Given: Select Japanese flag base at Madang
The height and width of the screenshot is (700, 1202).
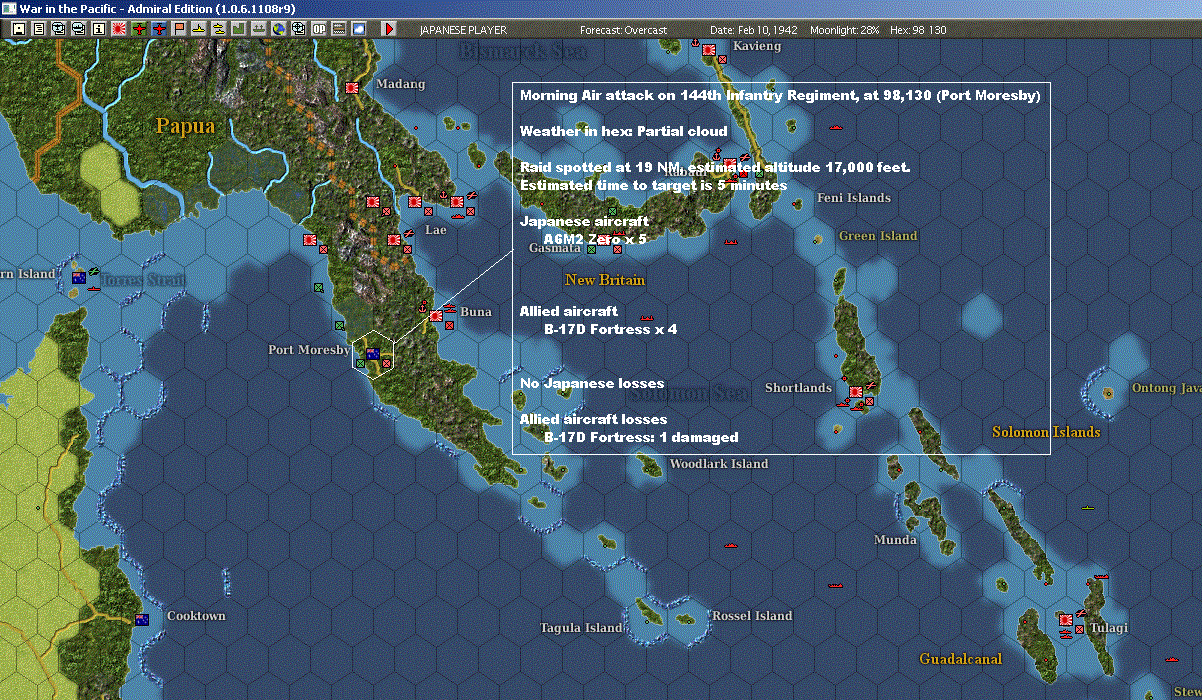Looking at the screenshot, I should [352, 88].
